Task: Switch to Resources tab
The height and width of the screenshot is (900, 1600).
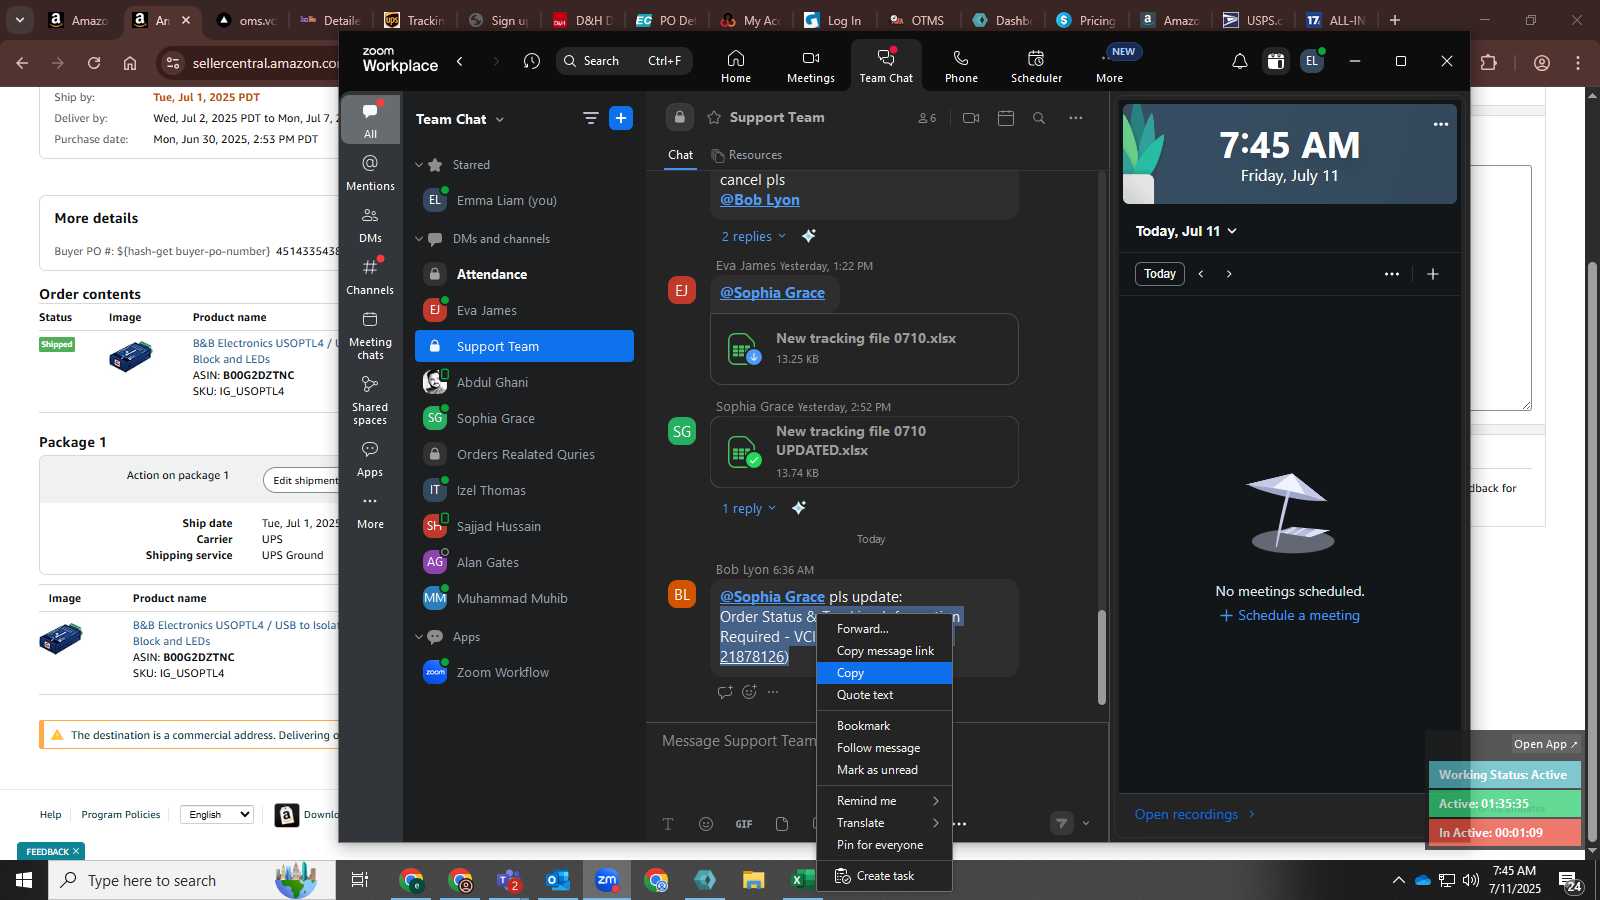Action: point(746,155)
